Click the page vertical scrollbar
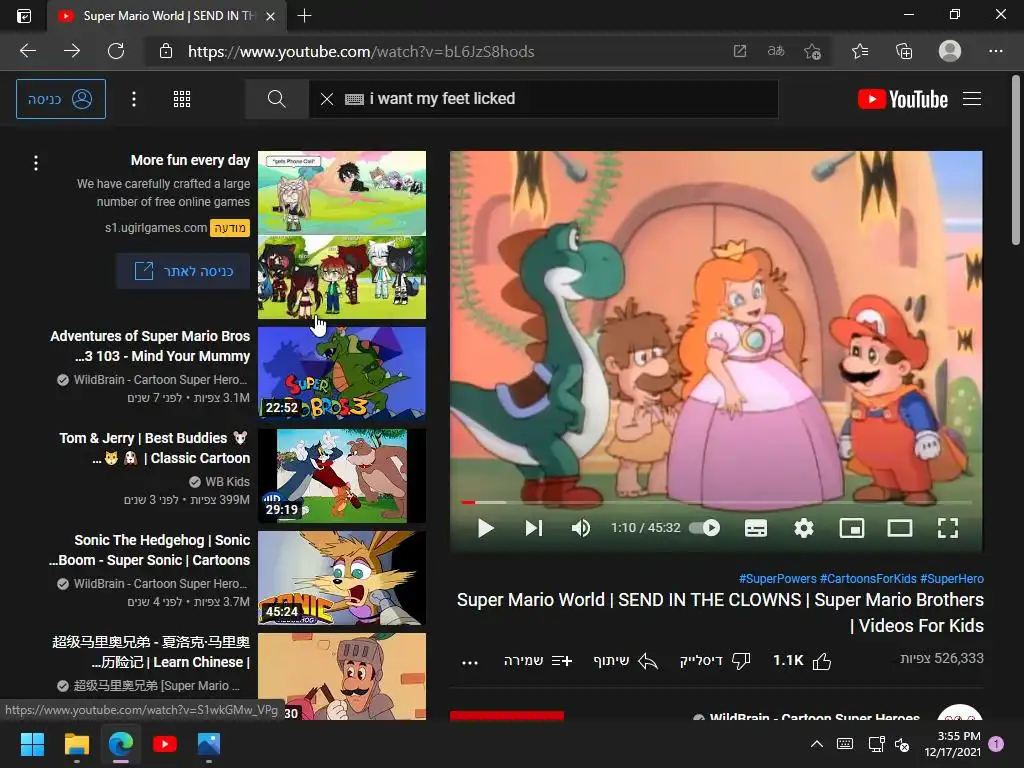 coord(1016,160)
